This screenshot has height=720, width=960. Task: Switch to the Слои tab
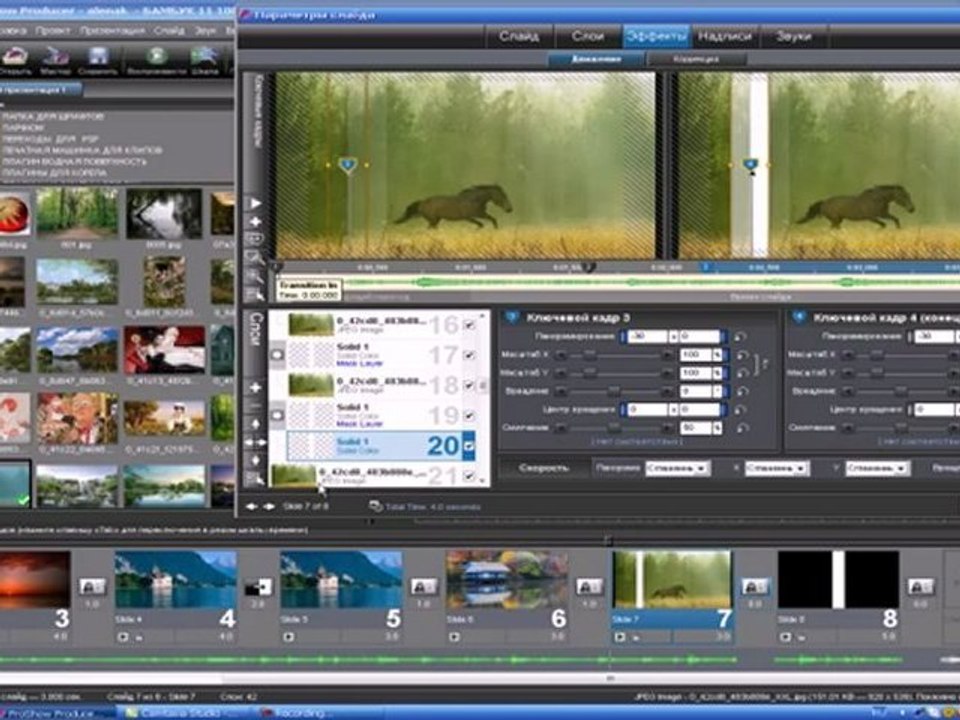[x=587, y=36]
